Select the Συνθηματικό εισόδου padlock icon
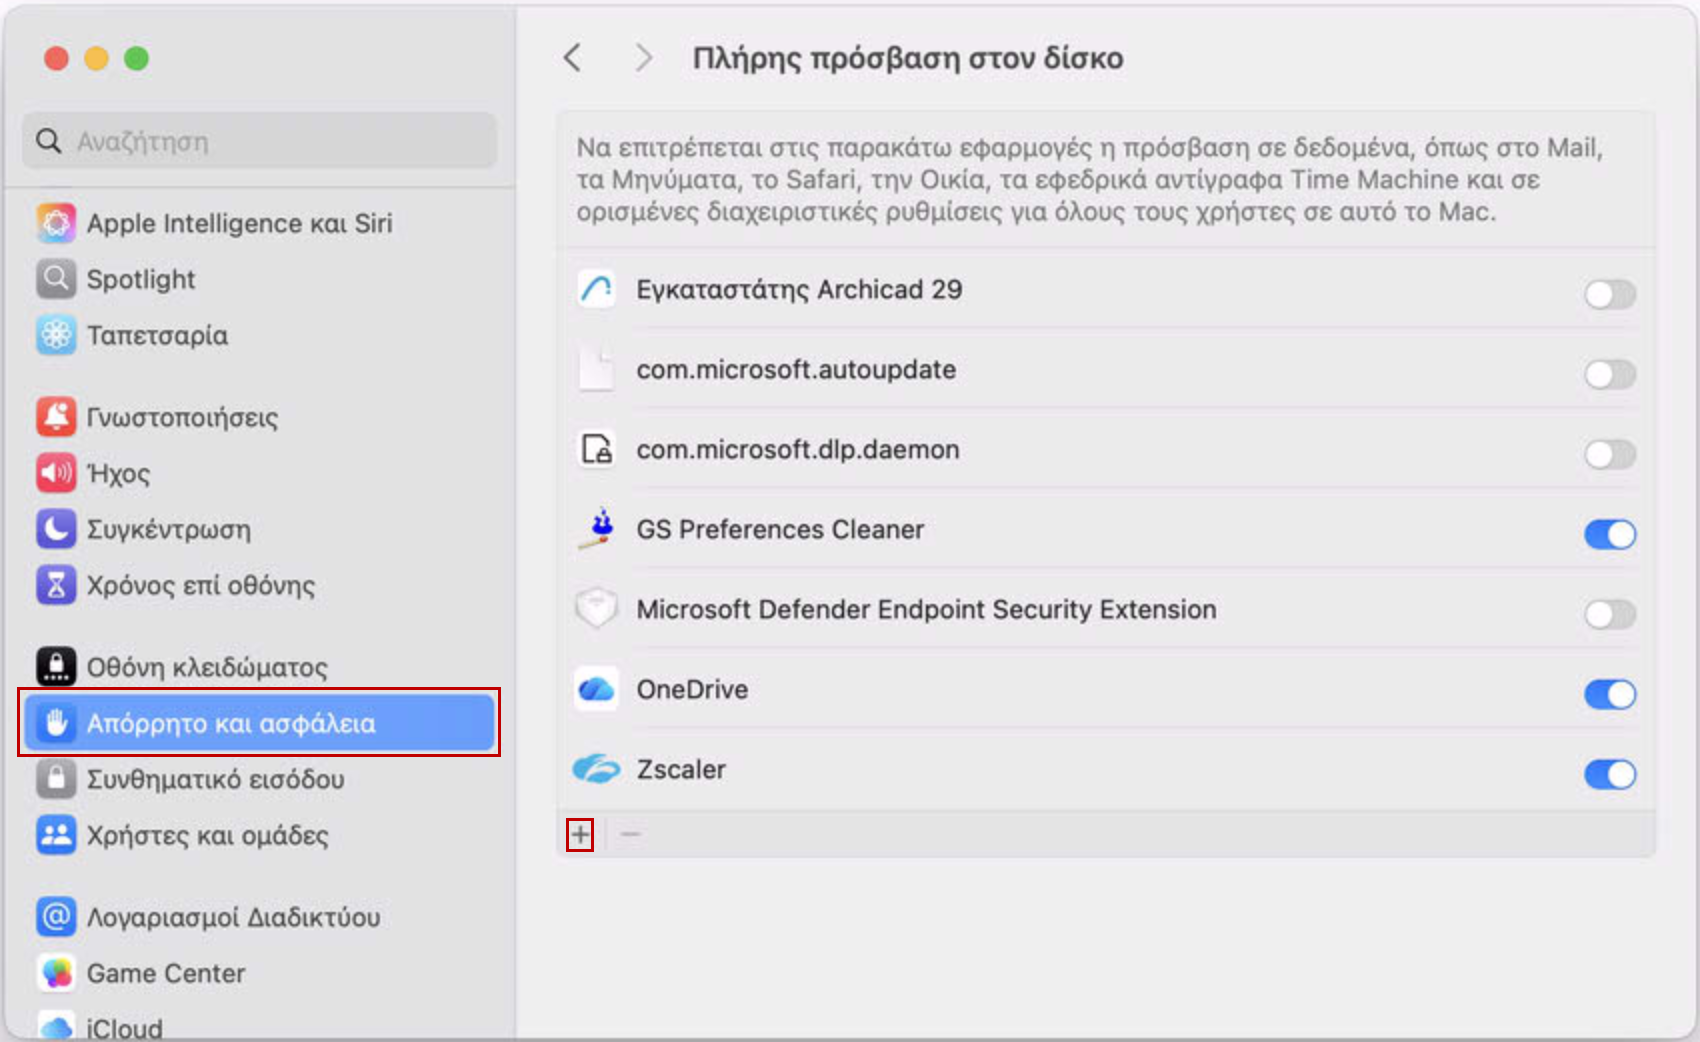 click(x=56, y=779)
